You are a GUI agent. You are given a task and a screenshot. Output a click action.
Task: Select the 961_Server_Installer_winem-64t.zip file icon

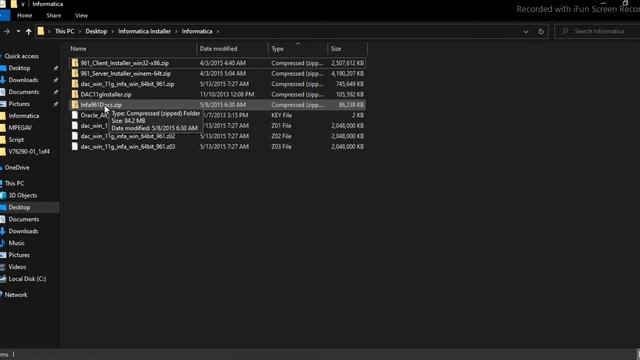click(75, 73)
